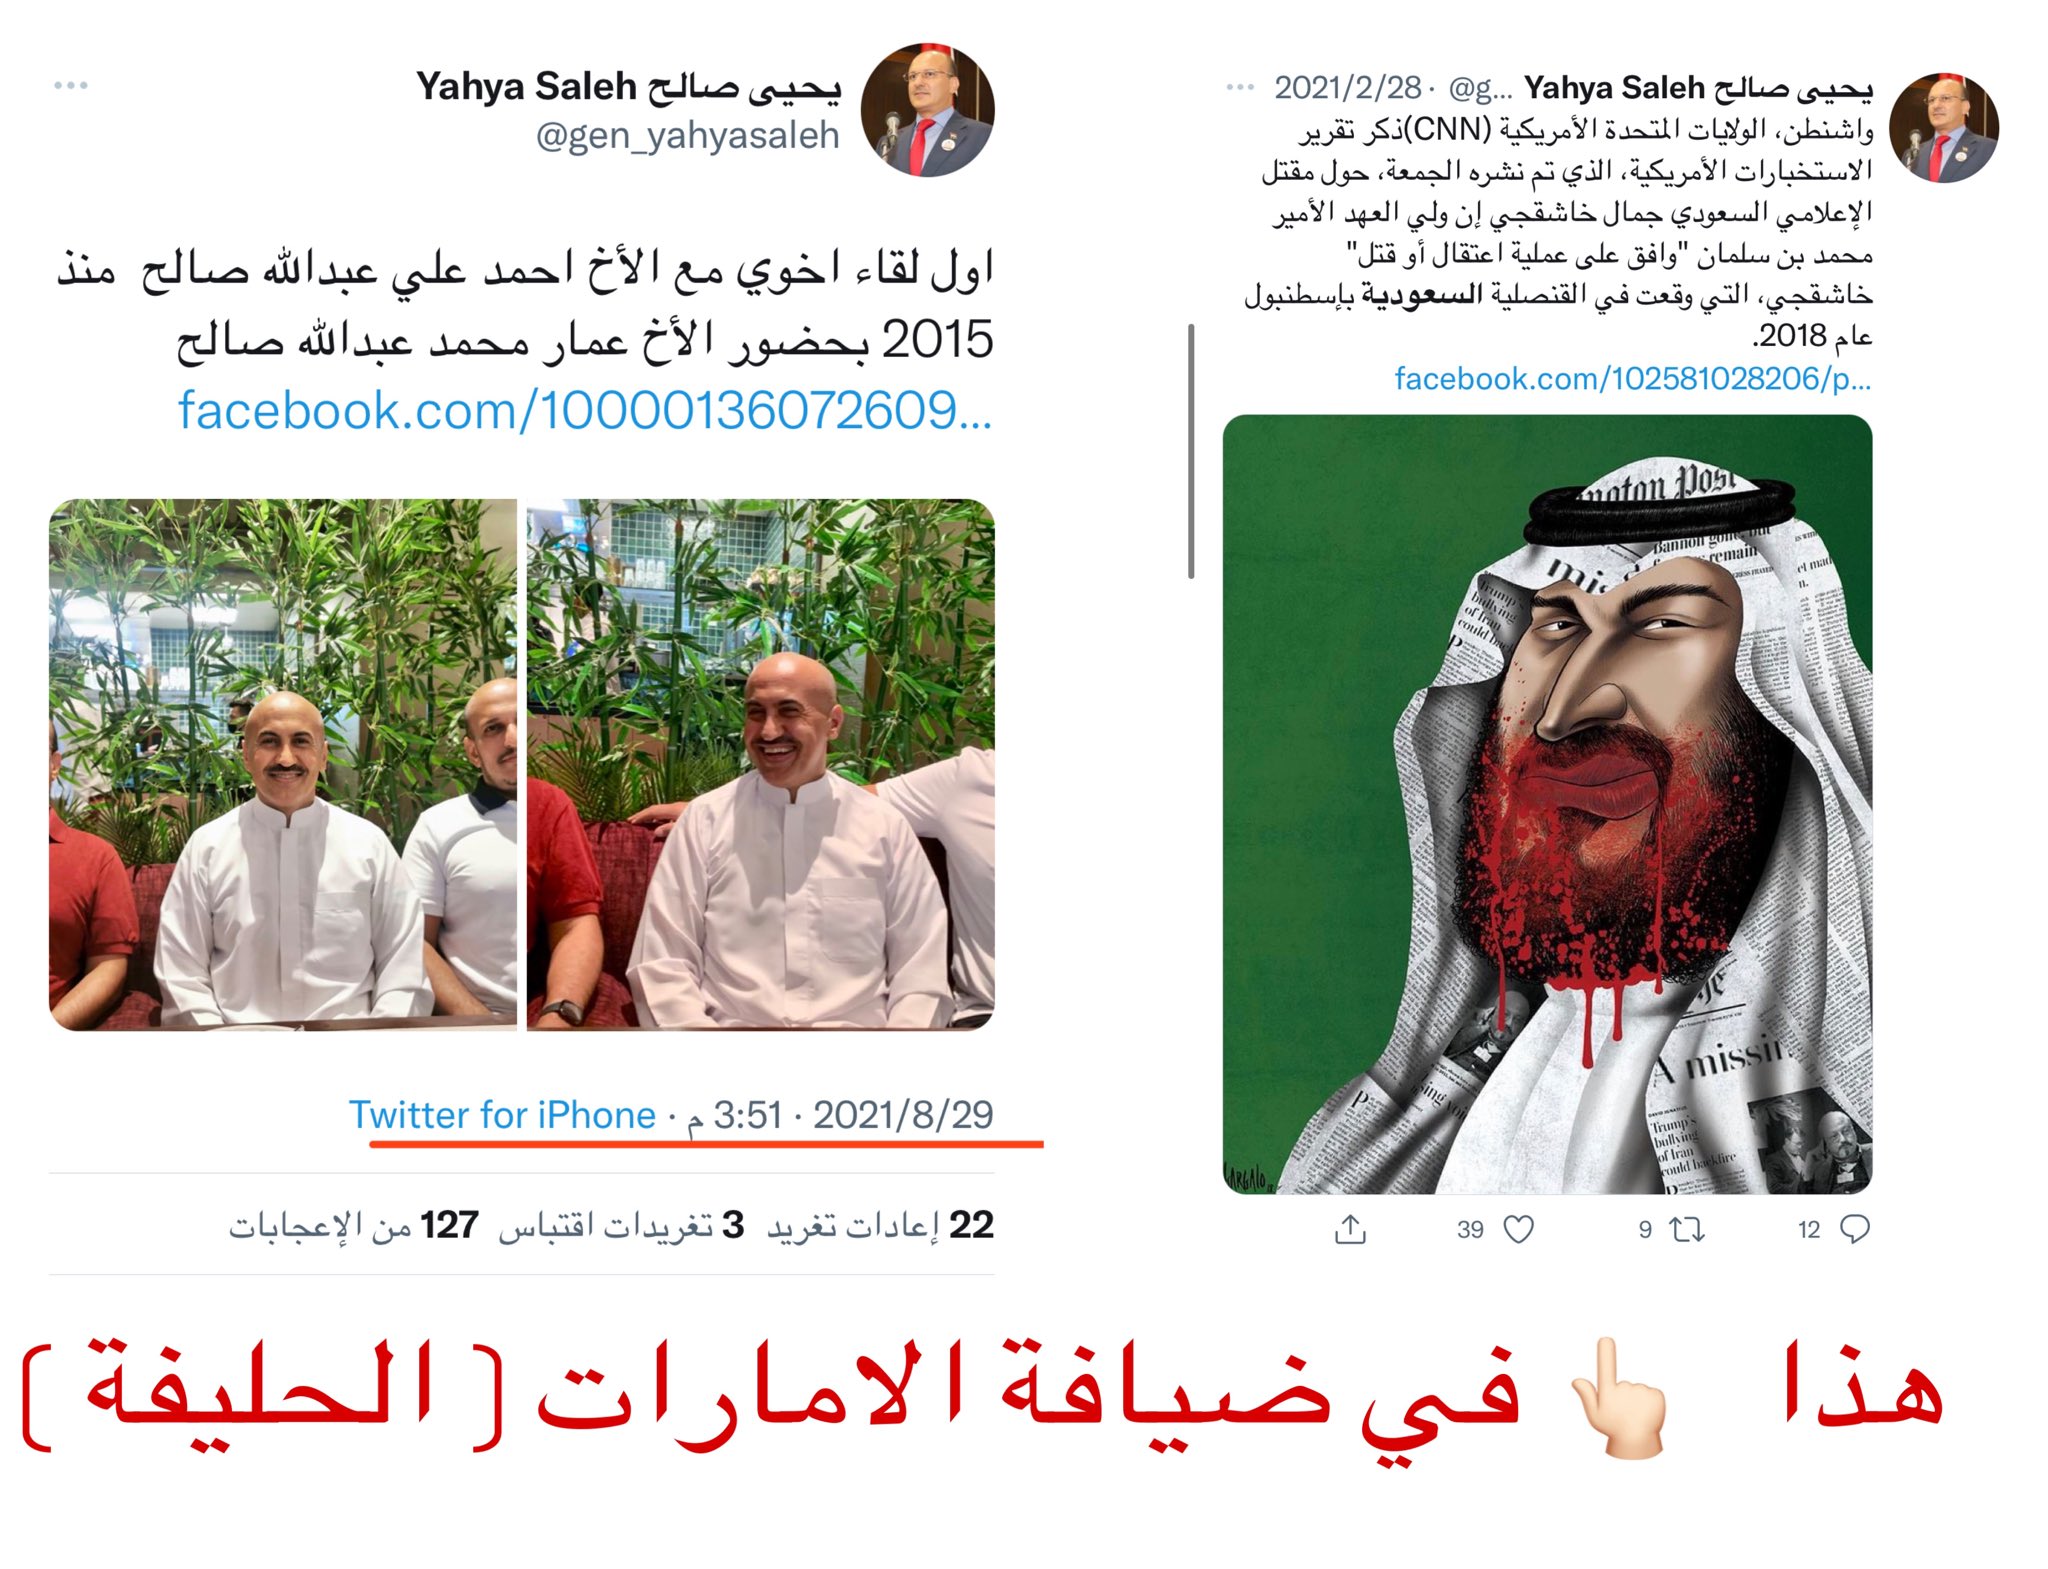Open three-dot menu on 2021/2/28 tweet
Viewport: 2048px width, 1569px height.
coord(1240,87)
